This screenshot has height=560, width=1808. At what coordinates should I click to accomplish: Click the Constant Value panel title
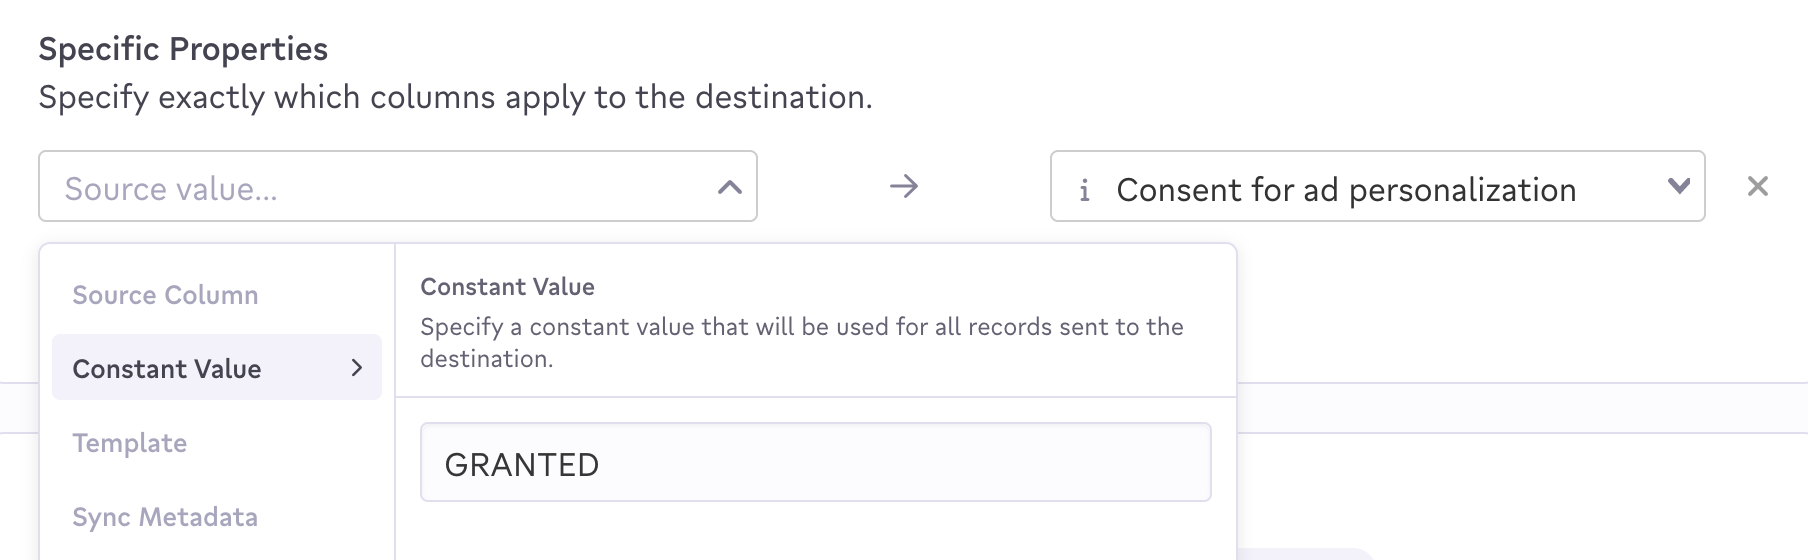(507, 287)
